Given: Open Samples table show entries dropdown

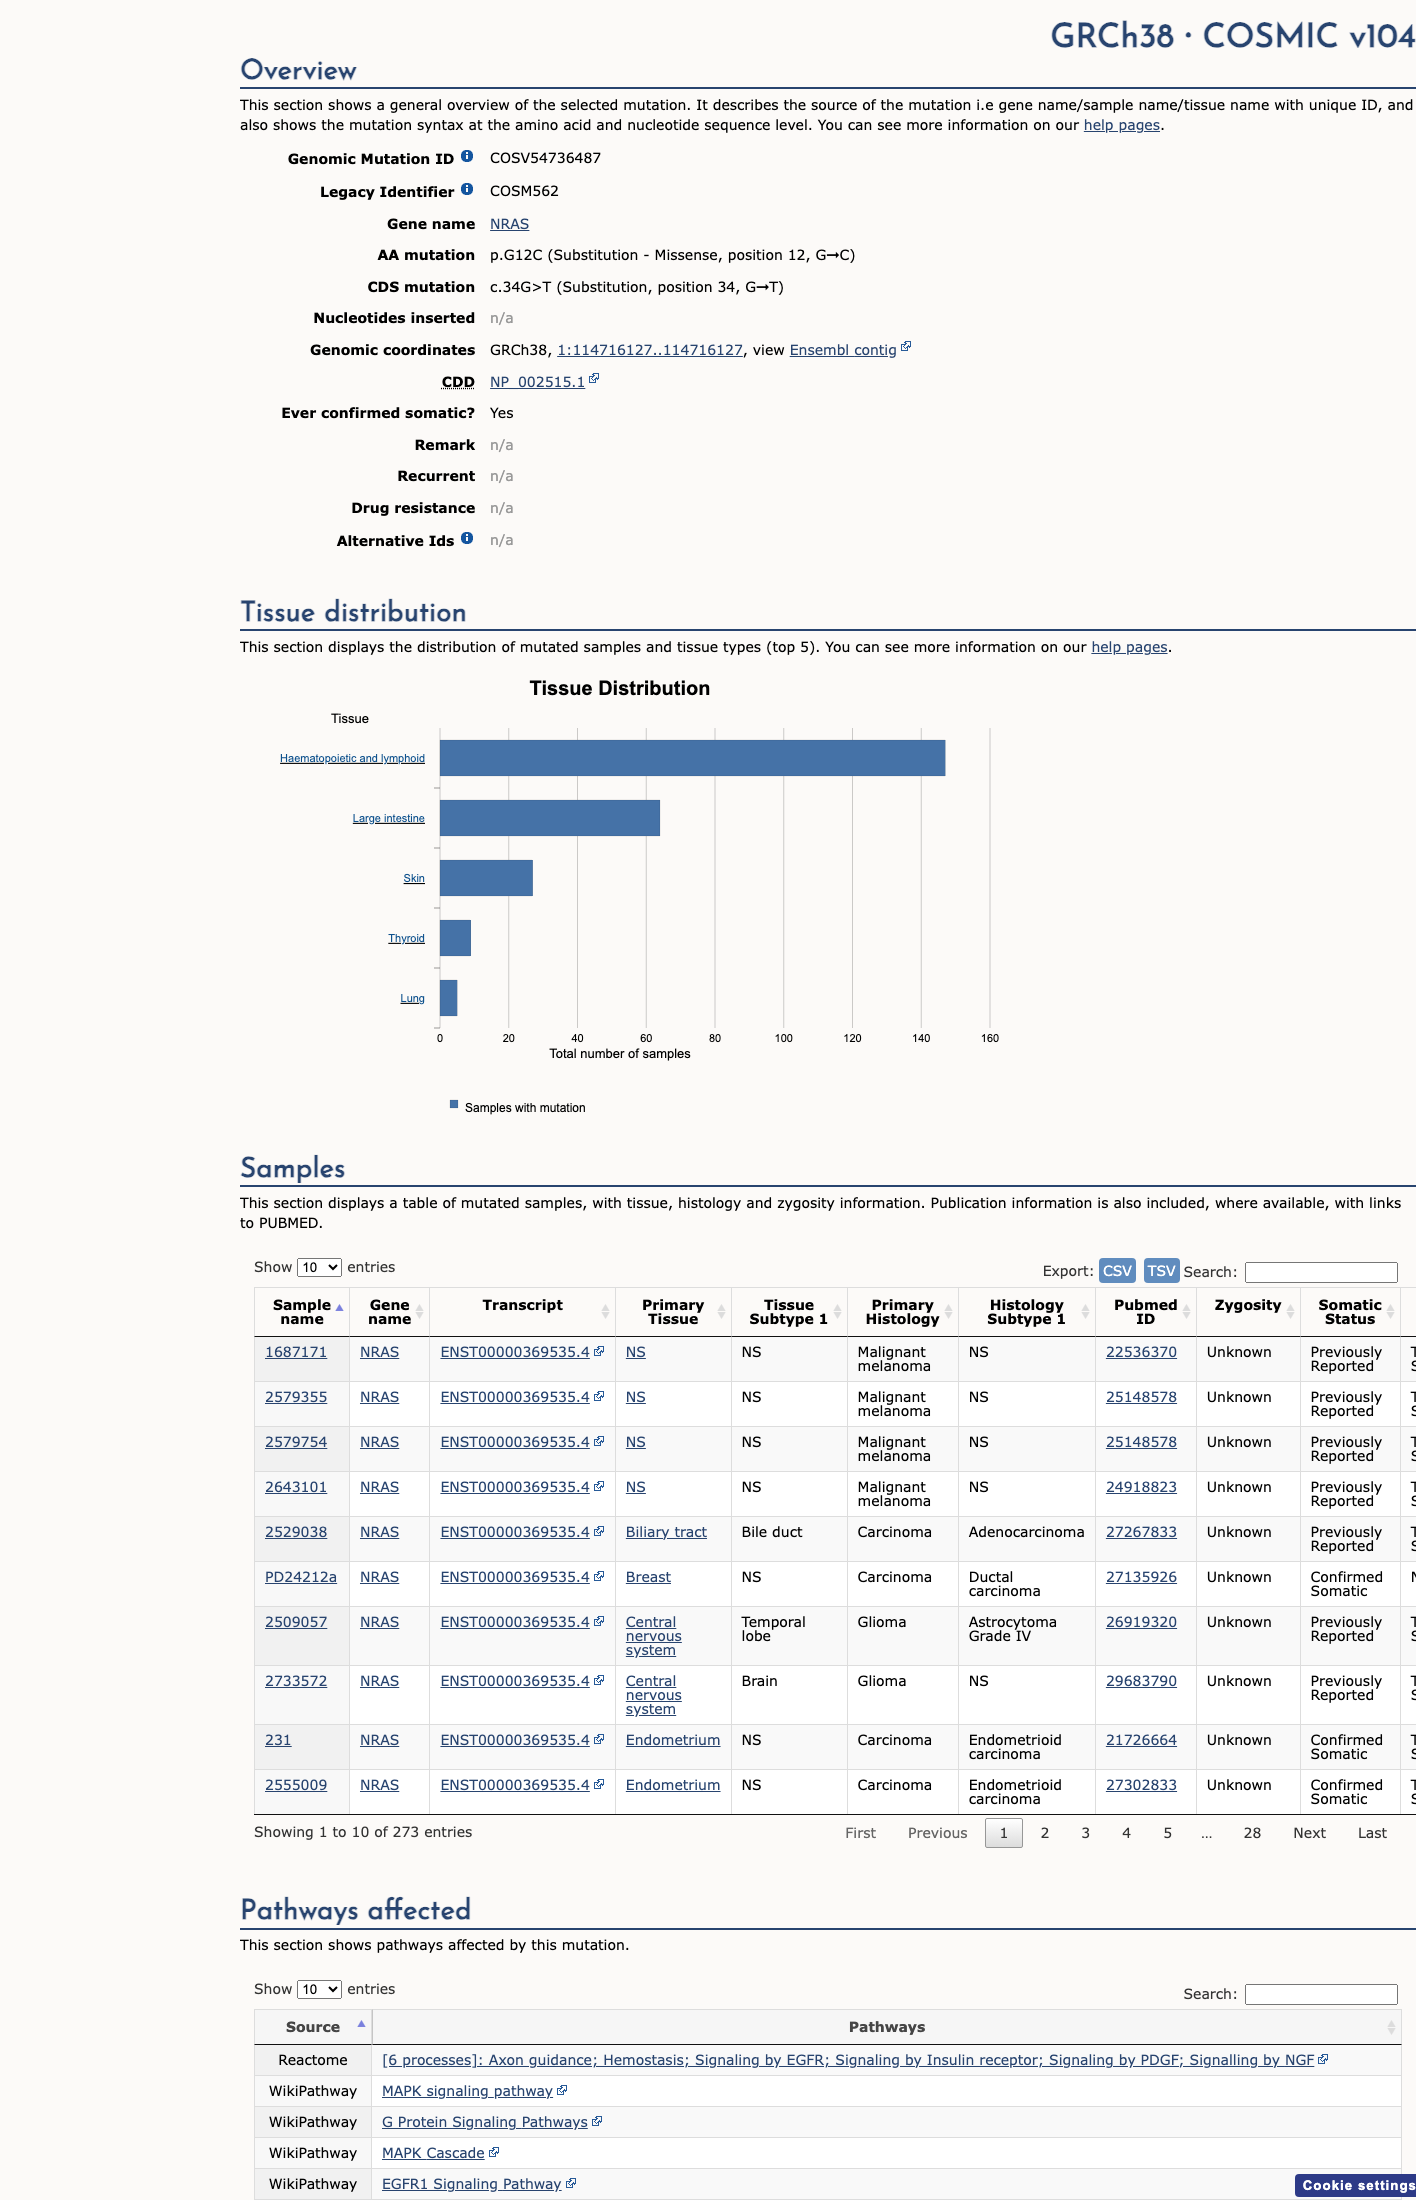Looking at the screenshot, I should [x=319, y=1267].
